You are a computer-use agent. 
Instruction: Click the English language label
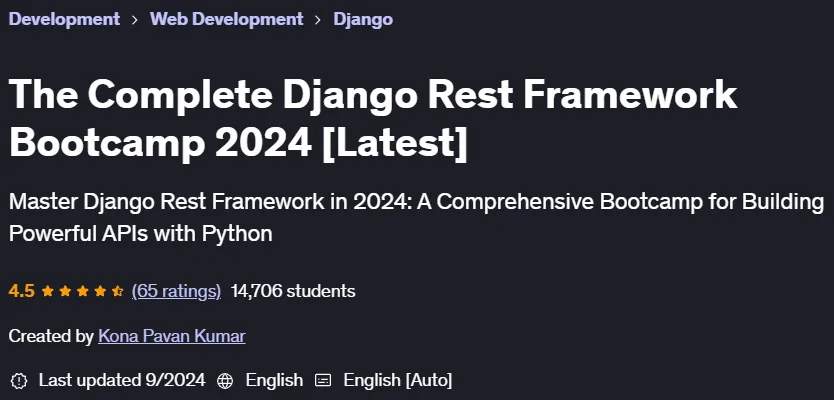274,380
